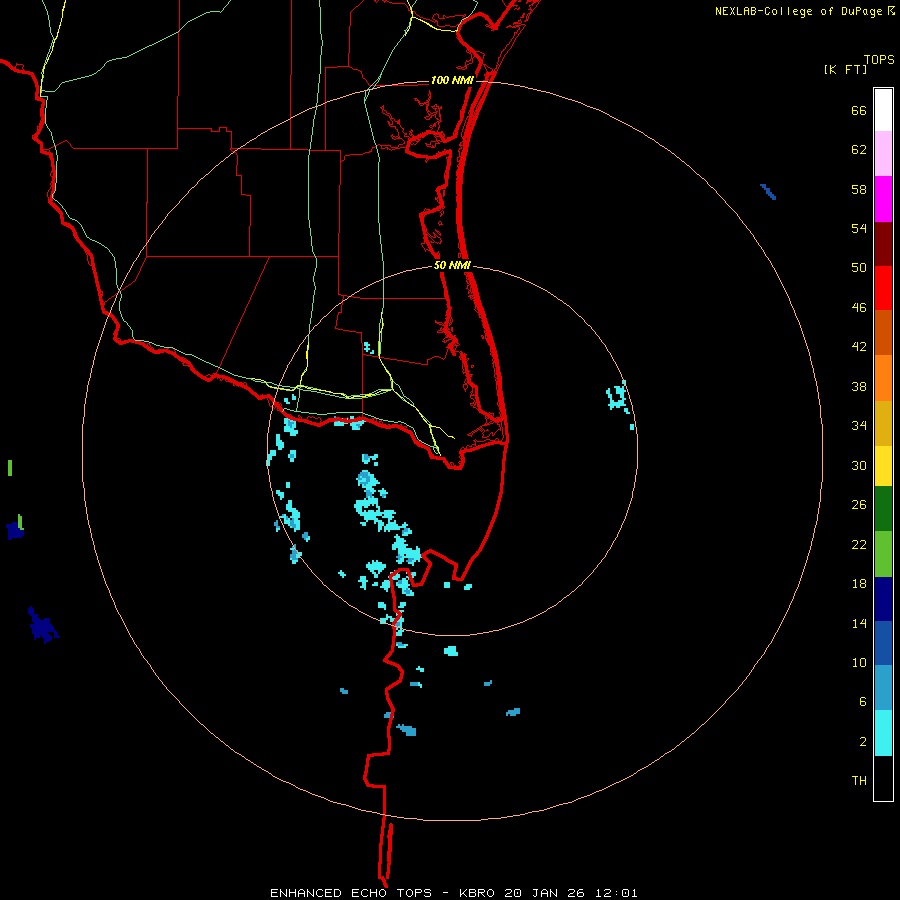900x900 pixels.
Task: Click the yellow 30 kft legend swatch
Action: (x=883, y=466)
